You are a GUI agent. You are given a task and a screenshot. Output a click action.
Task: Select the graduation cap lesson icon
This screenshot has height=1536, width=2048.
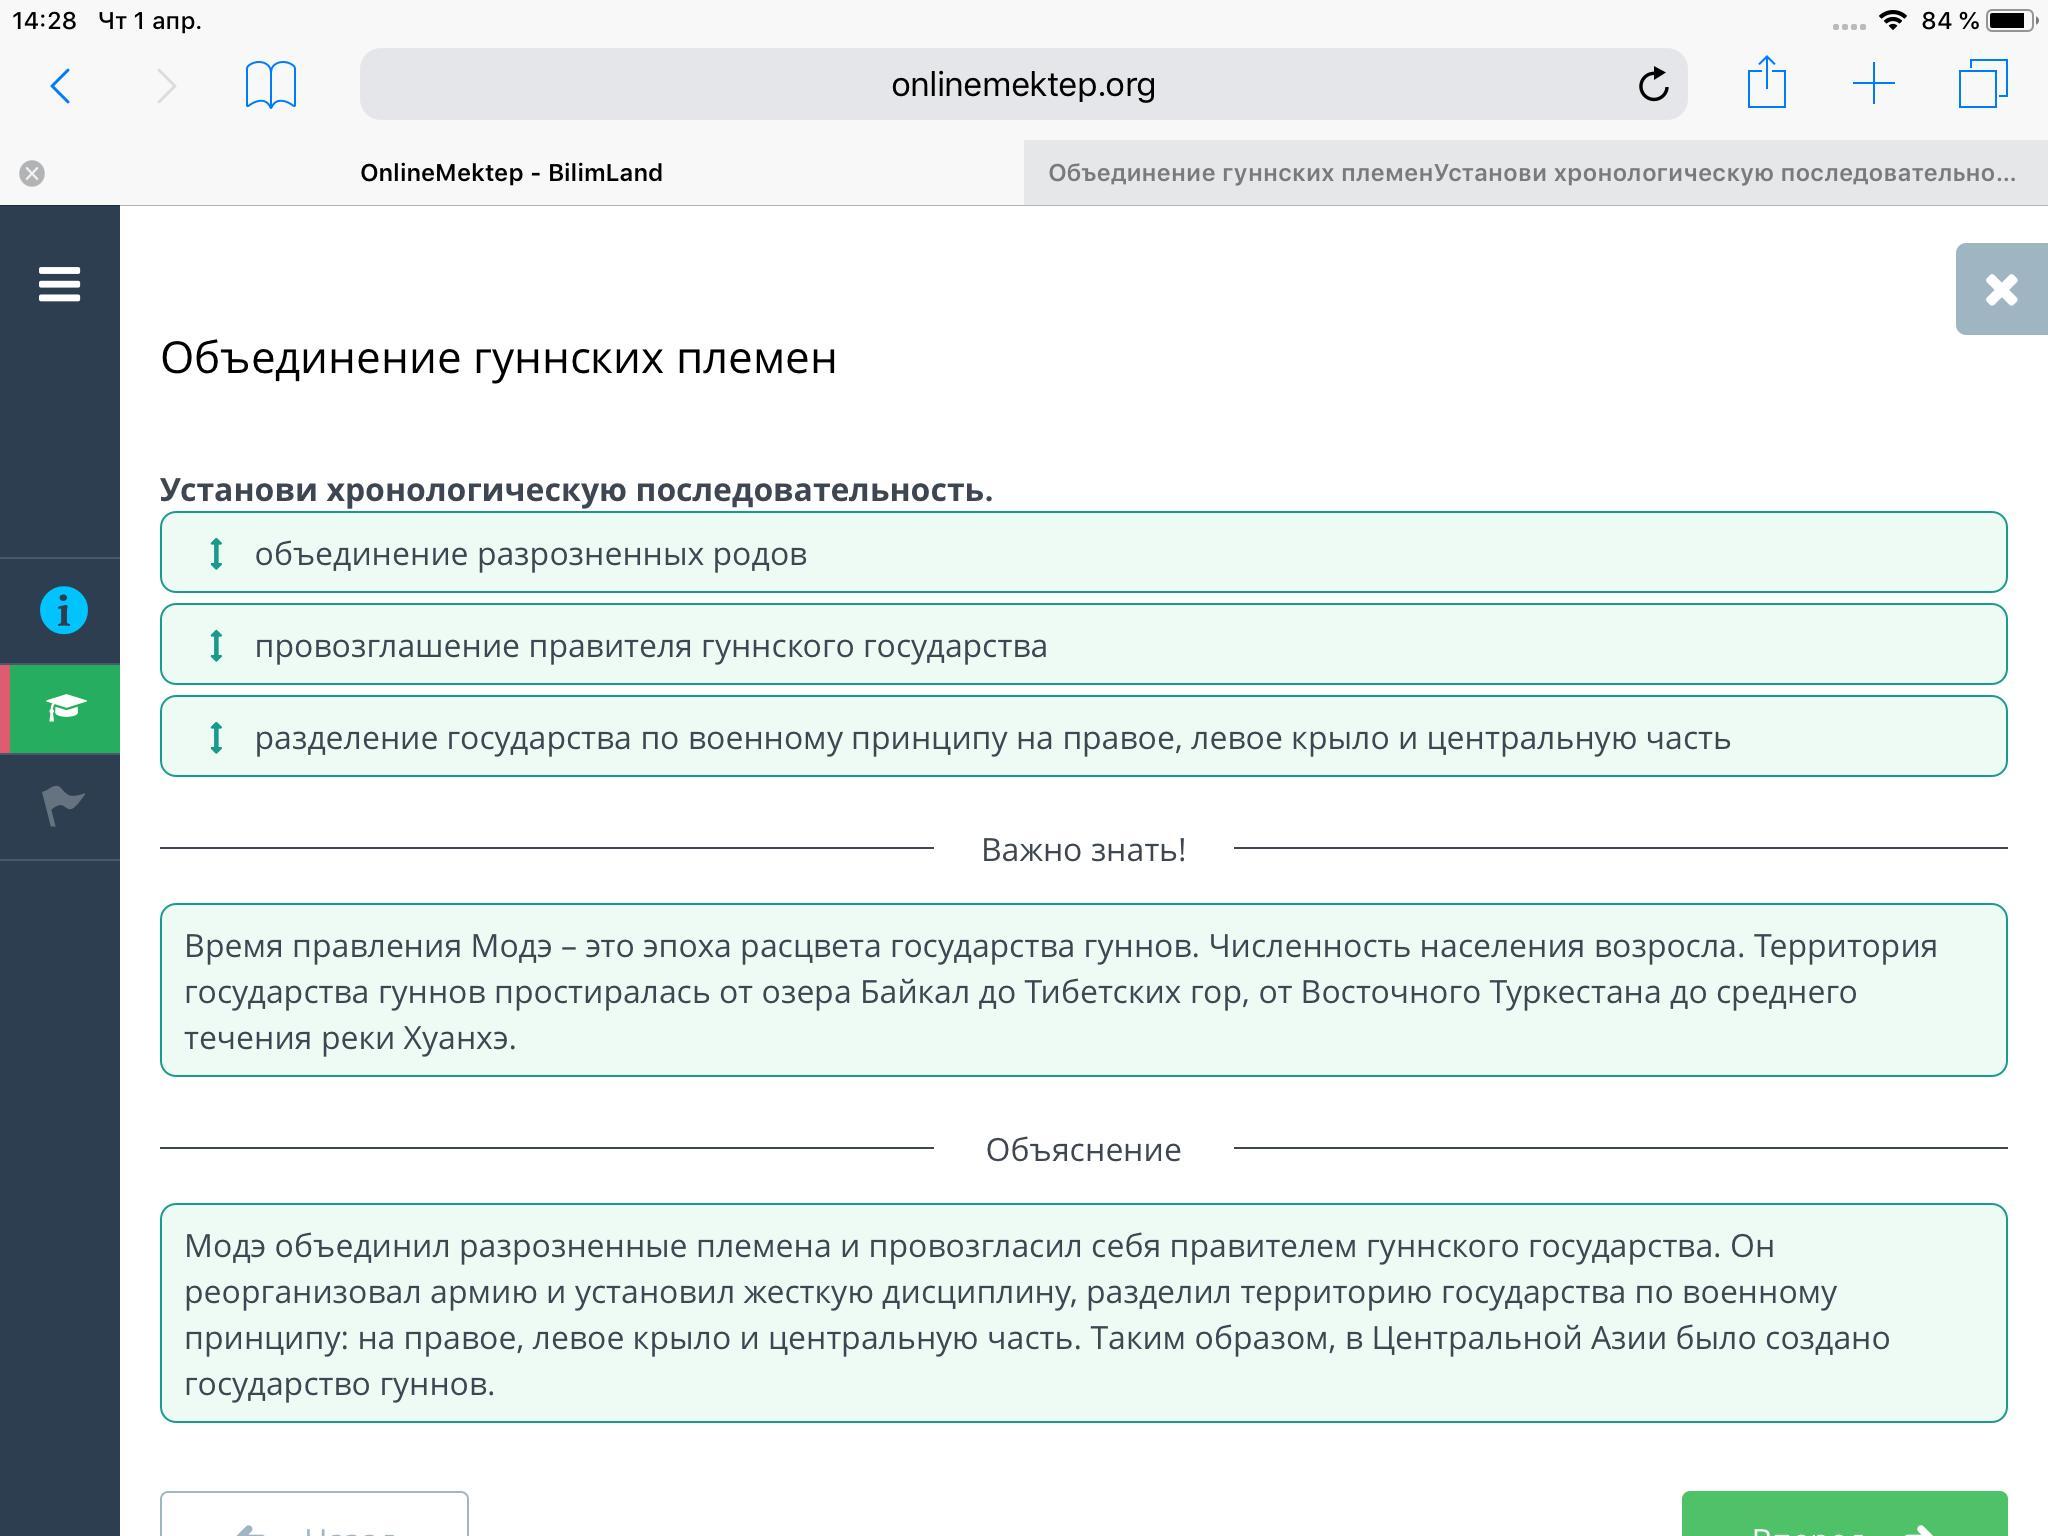(x=63, y=708)
